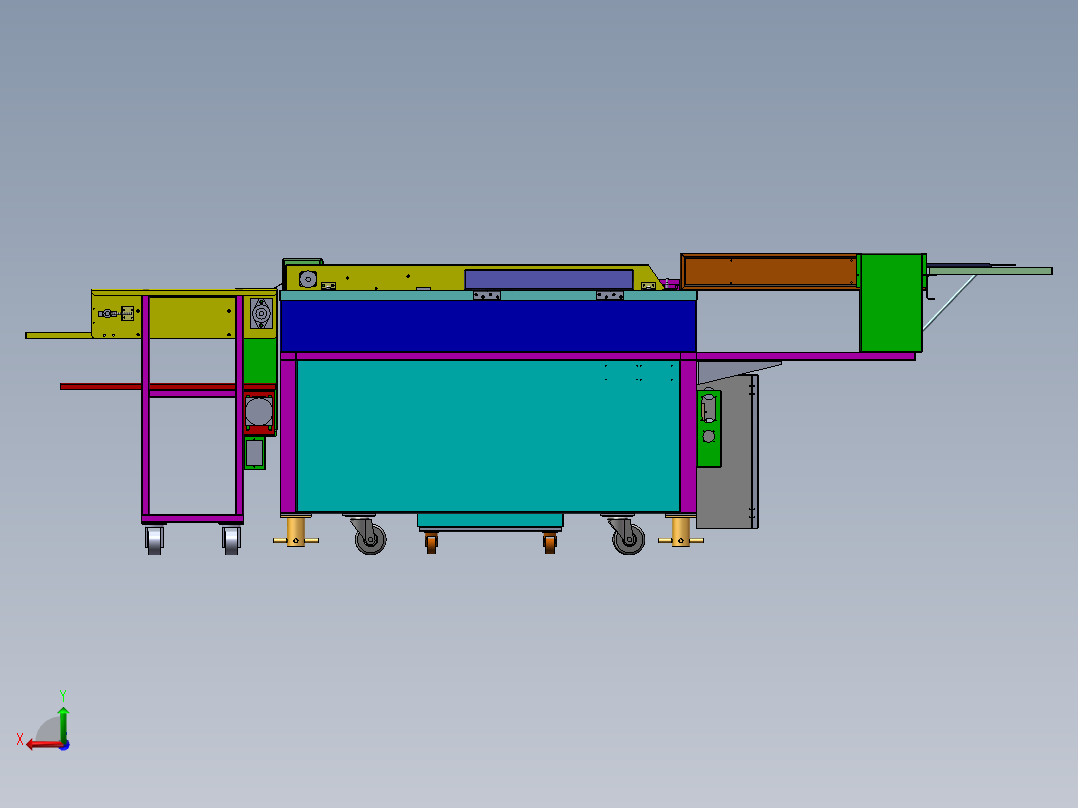Screen dimensions: 1078x808
Task: Select the magenta bottom bar of left cart
Action: (192, 518)
